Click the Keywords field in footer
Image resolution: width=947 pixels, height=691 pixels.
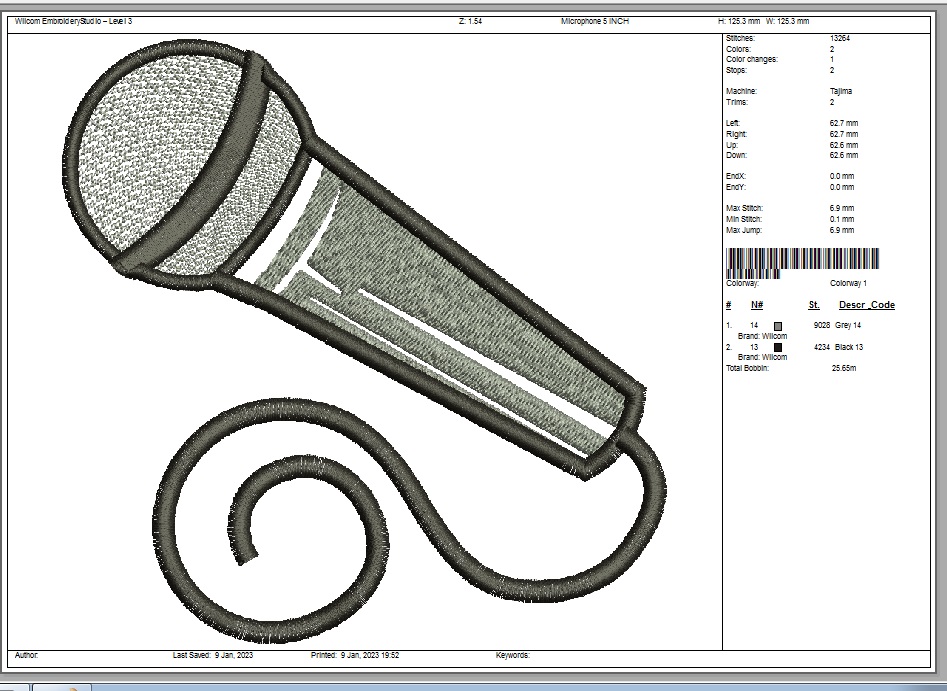click(512, 655)
